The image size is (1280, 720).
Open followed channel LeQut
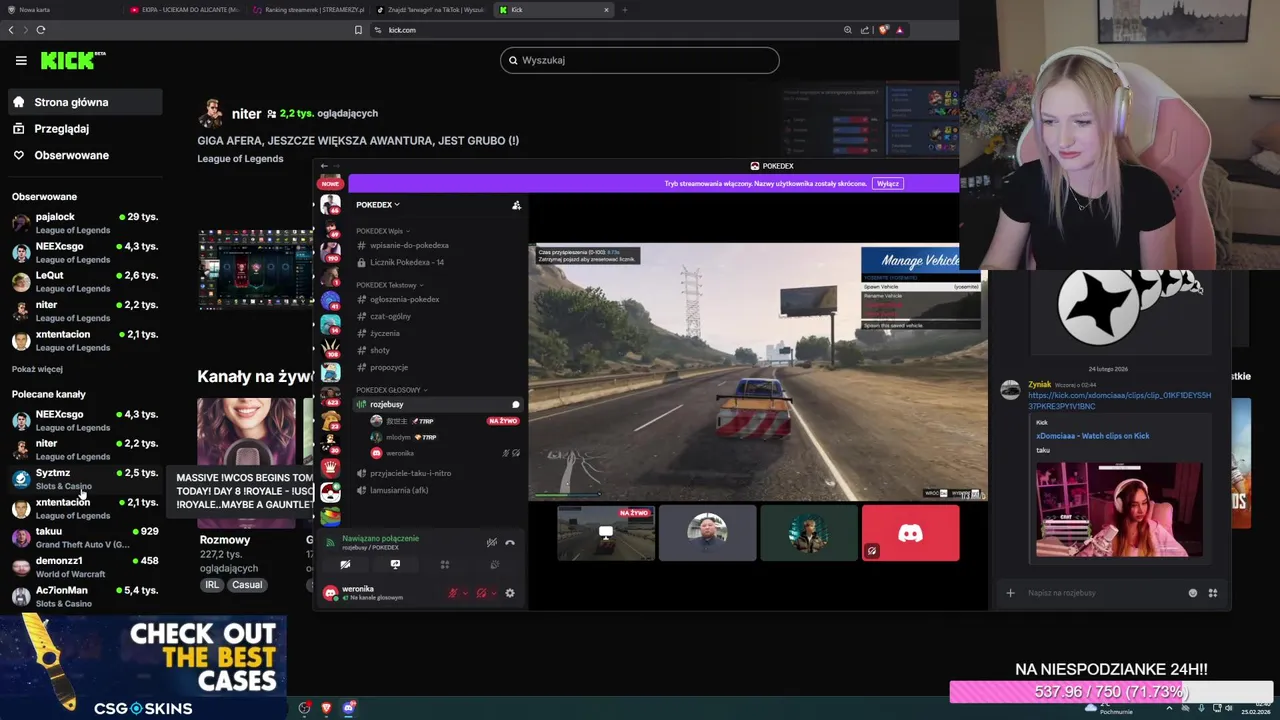pos(85,281)
